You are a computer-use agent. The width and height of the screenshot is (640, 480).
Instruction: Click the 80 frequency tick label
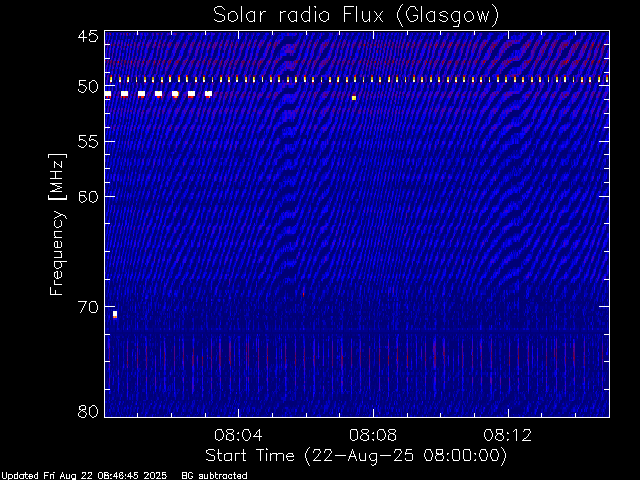[x=88, y=411]
